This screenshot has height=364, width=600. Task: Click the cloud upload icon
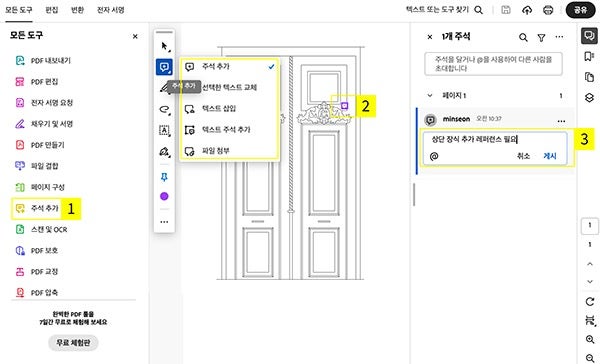527,10
